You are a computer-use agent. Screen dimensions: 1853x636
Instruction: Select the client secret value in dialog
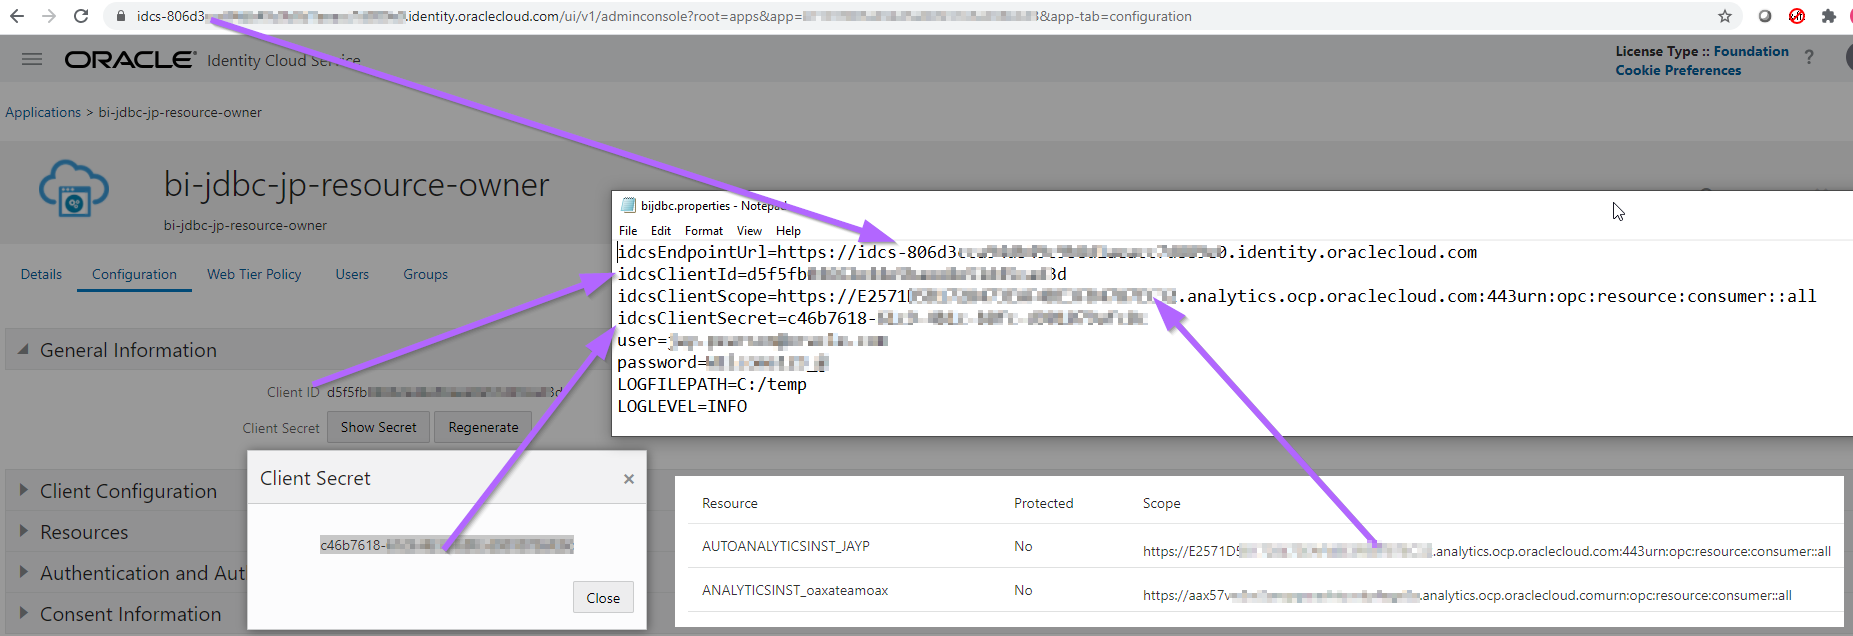(x=447, y=545)
